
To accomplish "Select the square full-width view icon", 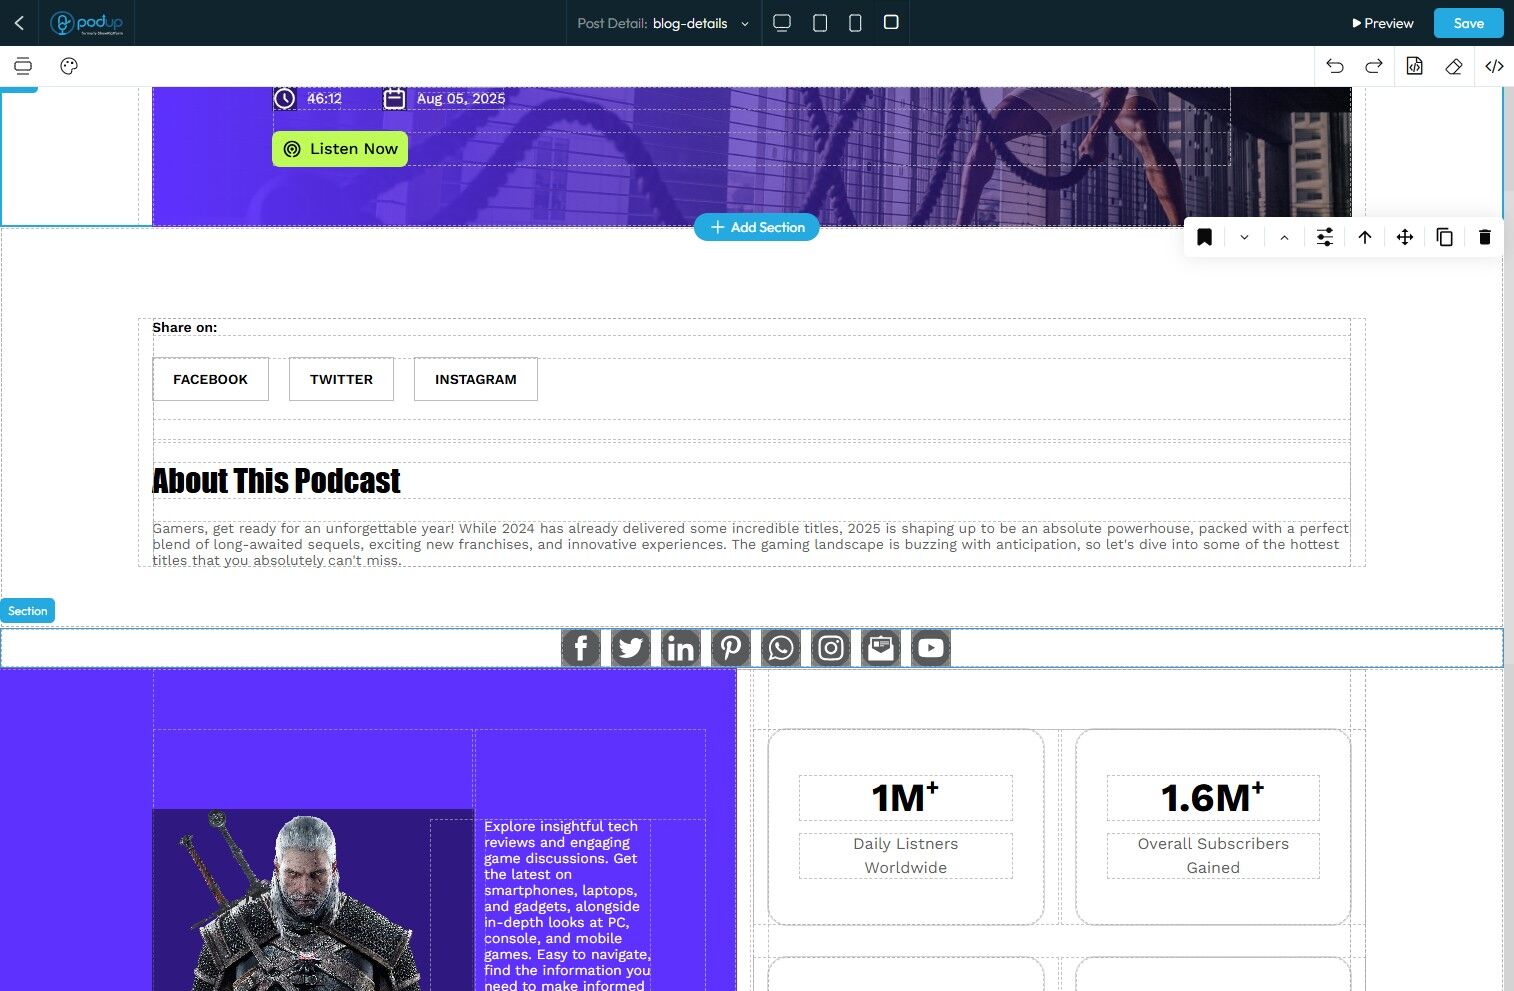I will pyautogui.click(x=891, y=22).
